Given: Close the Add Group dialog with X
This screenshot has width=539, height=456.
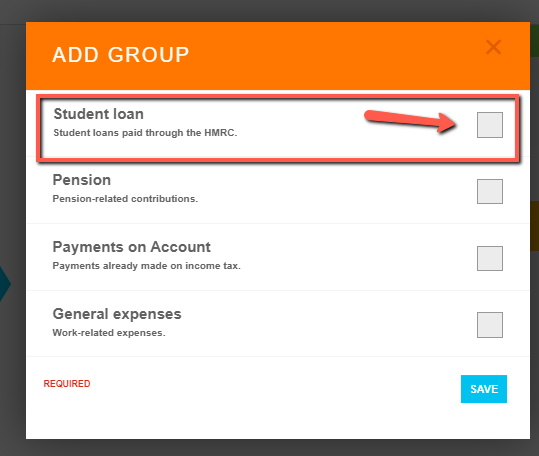Looking at the screenshot, I should pyautogui.click(x=493, y=47).
